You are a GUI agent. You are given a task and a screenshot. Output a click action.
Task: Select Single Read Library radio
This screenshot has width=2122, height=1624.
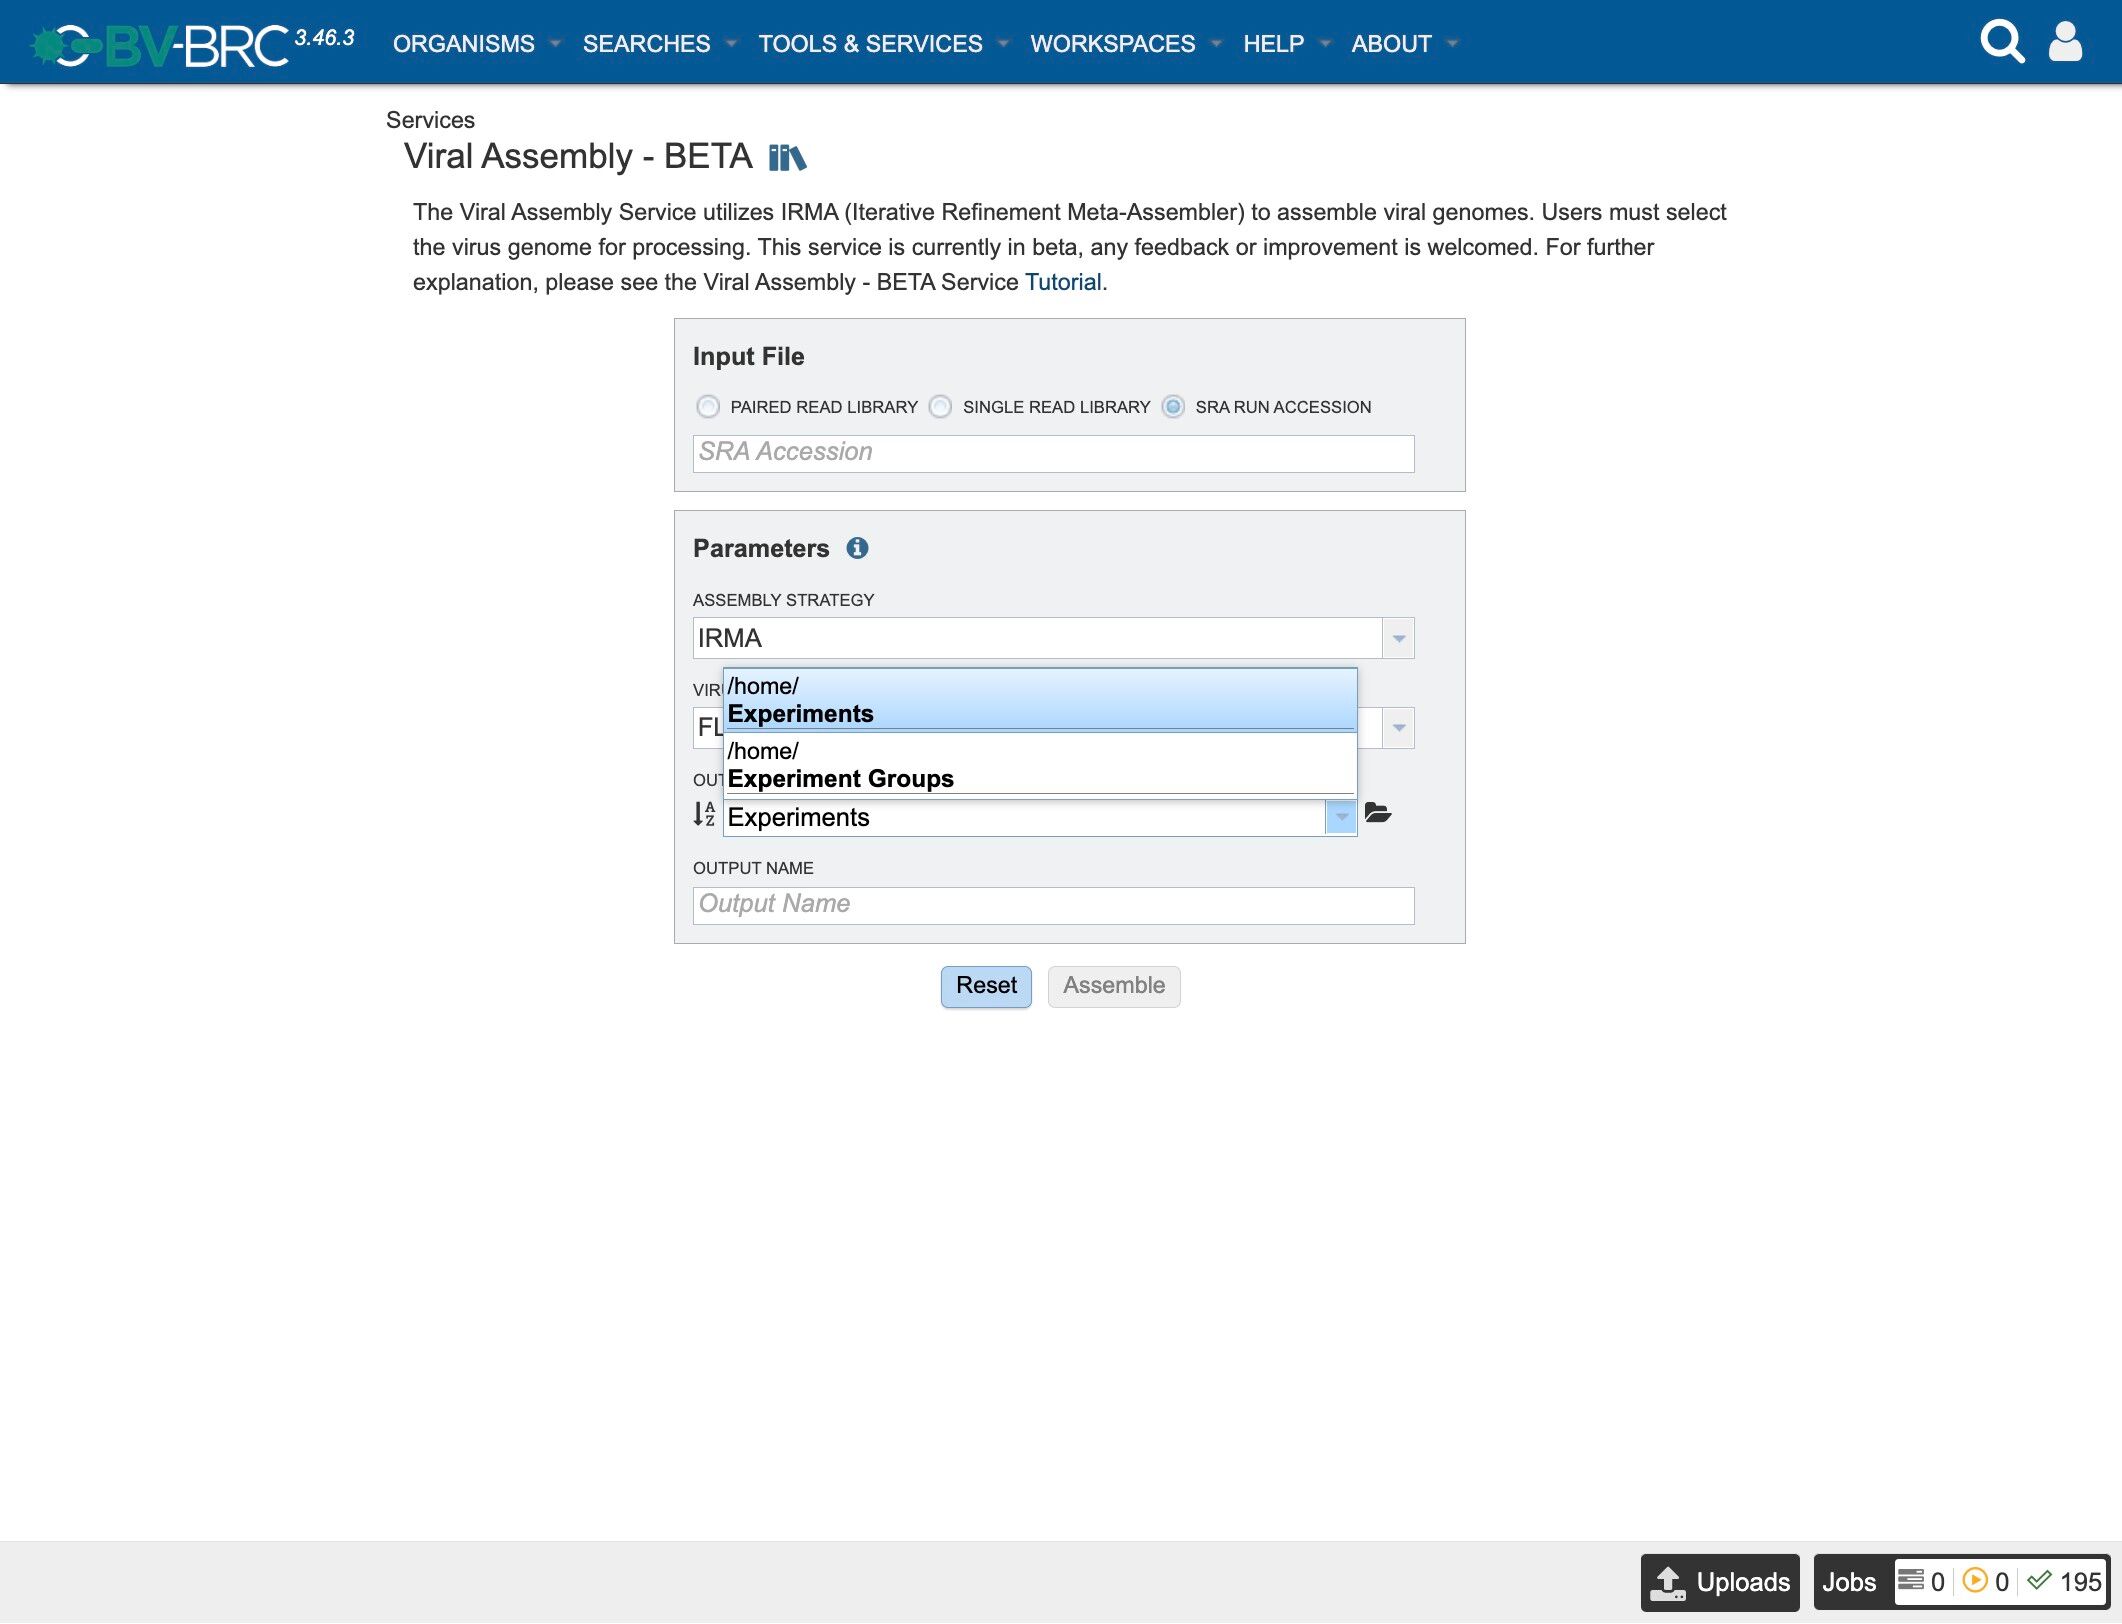pos(940,407)
